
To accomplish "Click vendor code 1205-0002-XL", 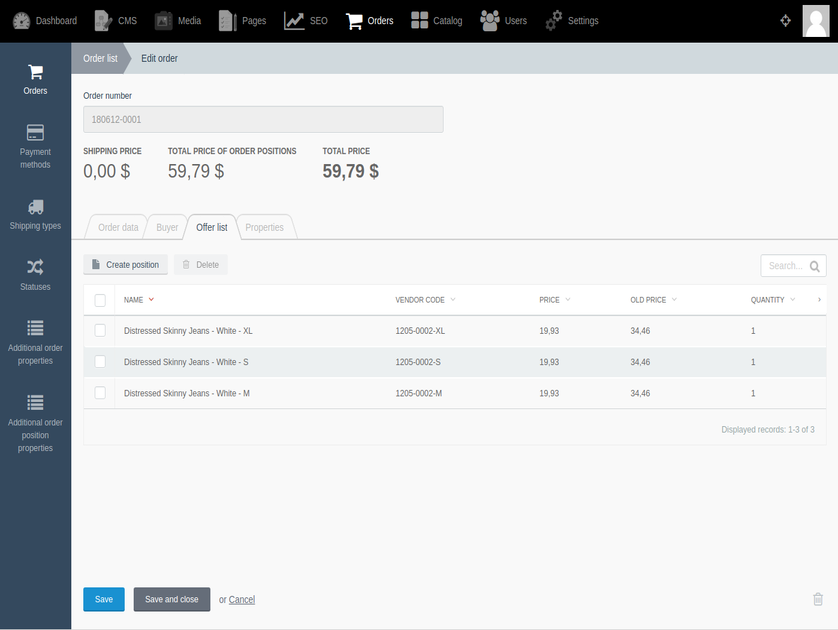I will (420, 331).
